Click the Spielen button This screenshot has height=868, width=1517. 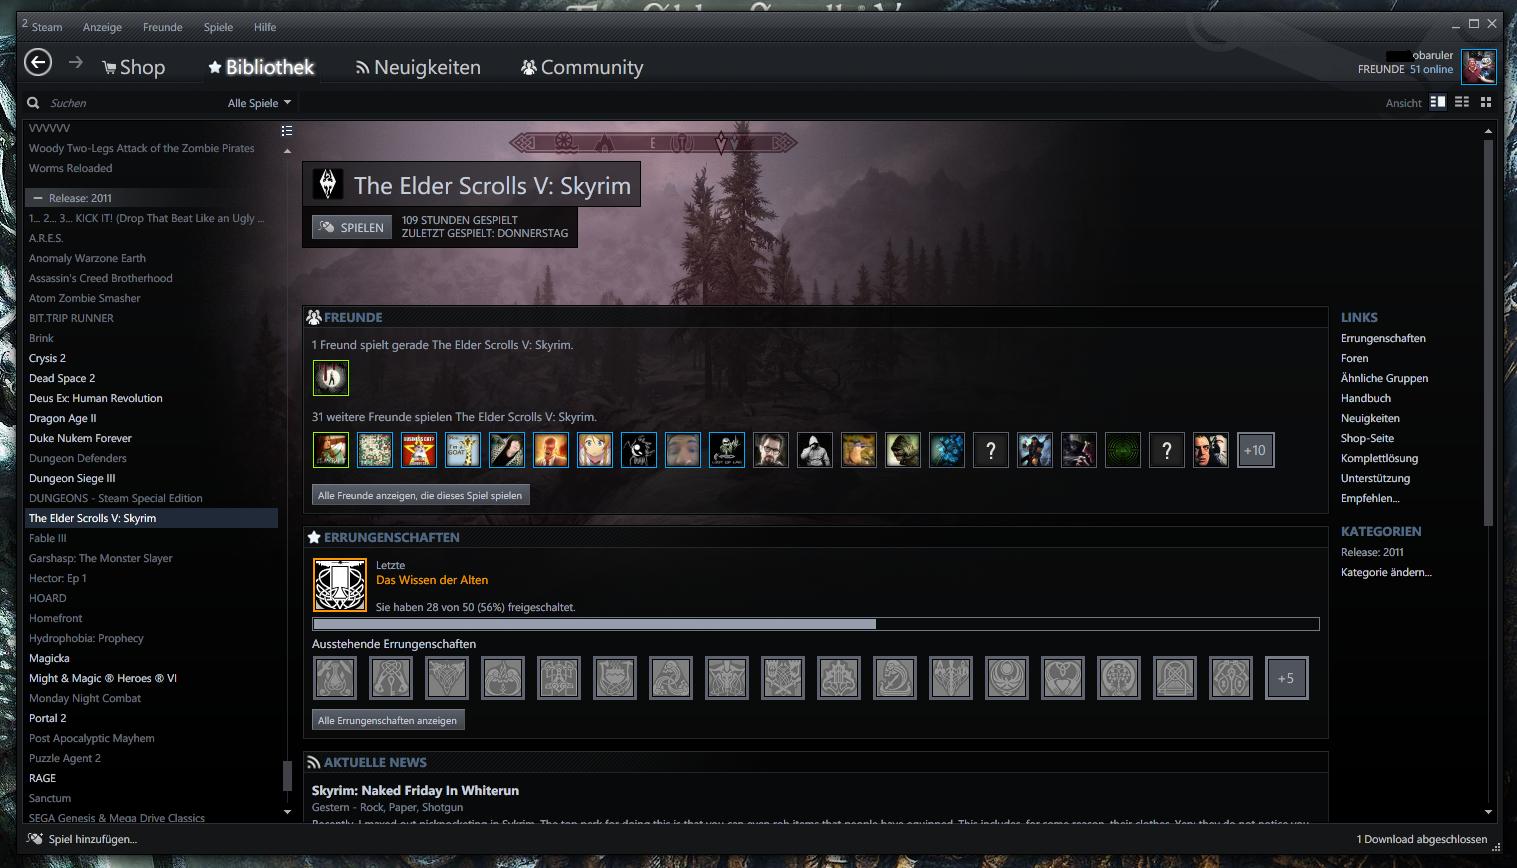pyautogui.click(x=352, y=227)
